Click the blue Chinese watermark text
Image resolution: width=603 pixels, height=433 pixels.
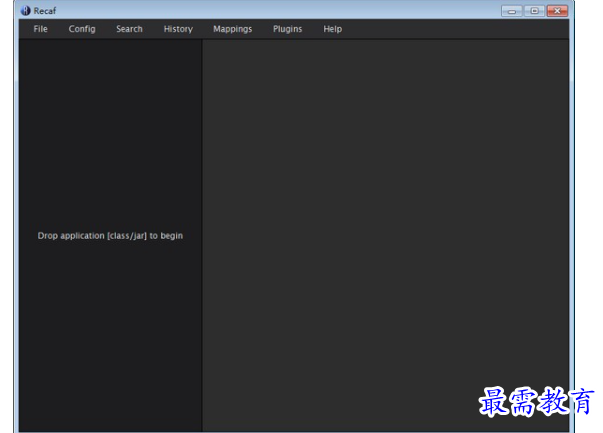(537, 402)
